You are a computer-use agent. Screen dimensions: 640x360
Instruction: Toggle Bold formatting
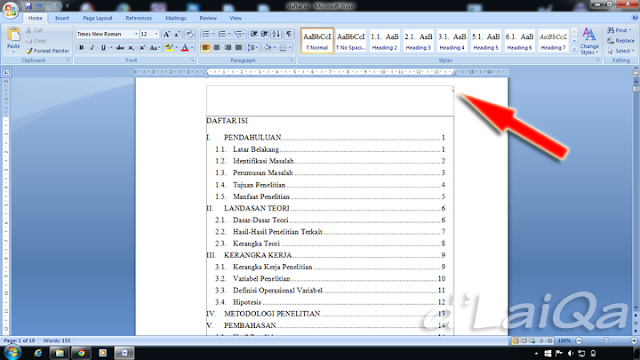[x=81, y=48]
